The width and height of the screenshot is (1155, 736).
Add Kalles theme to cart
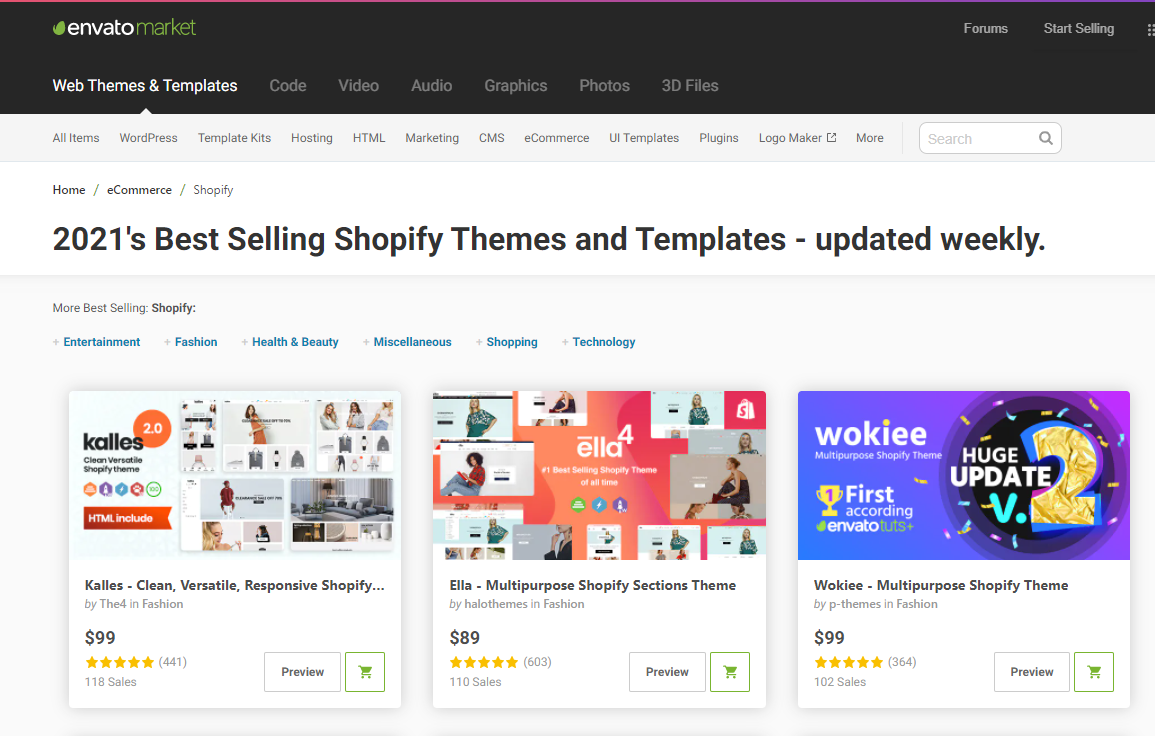[x=365, y=672]
